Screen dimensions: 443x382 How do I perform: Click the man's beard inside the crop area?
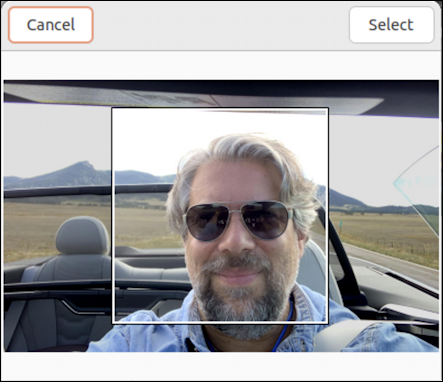[x=238, y=293]
